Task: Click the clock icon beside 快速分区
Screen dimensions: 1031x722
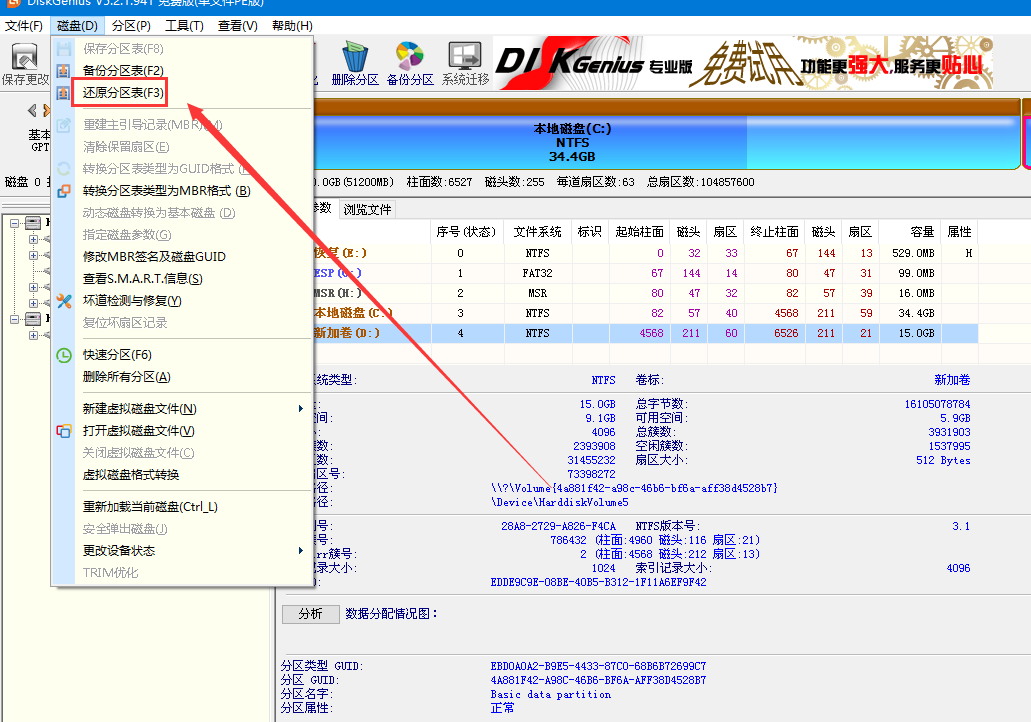Action: pyautogui.click(x=63, y=355)
